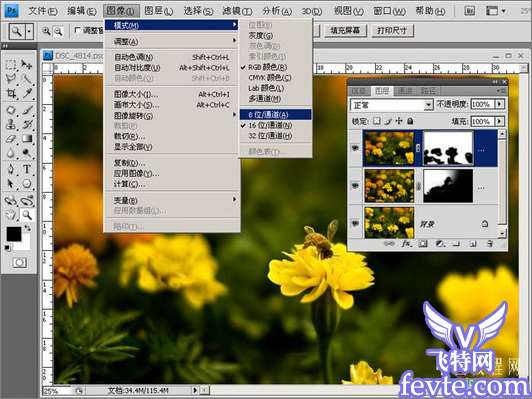
Task: Toggle Quick Mask mode
Action: [19, 263]
